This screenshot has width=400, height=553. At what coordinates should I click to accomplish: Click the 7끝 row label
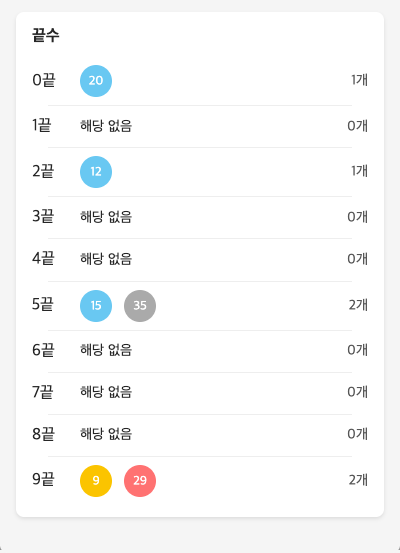point(43,392)
